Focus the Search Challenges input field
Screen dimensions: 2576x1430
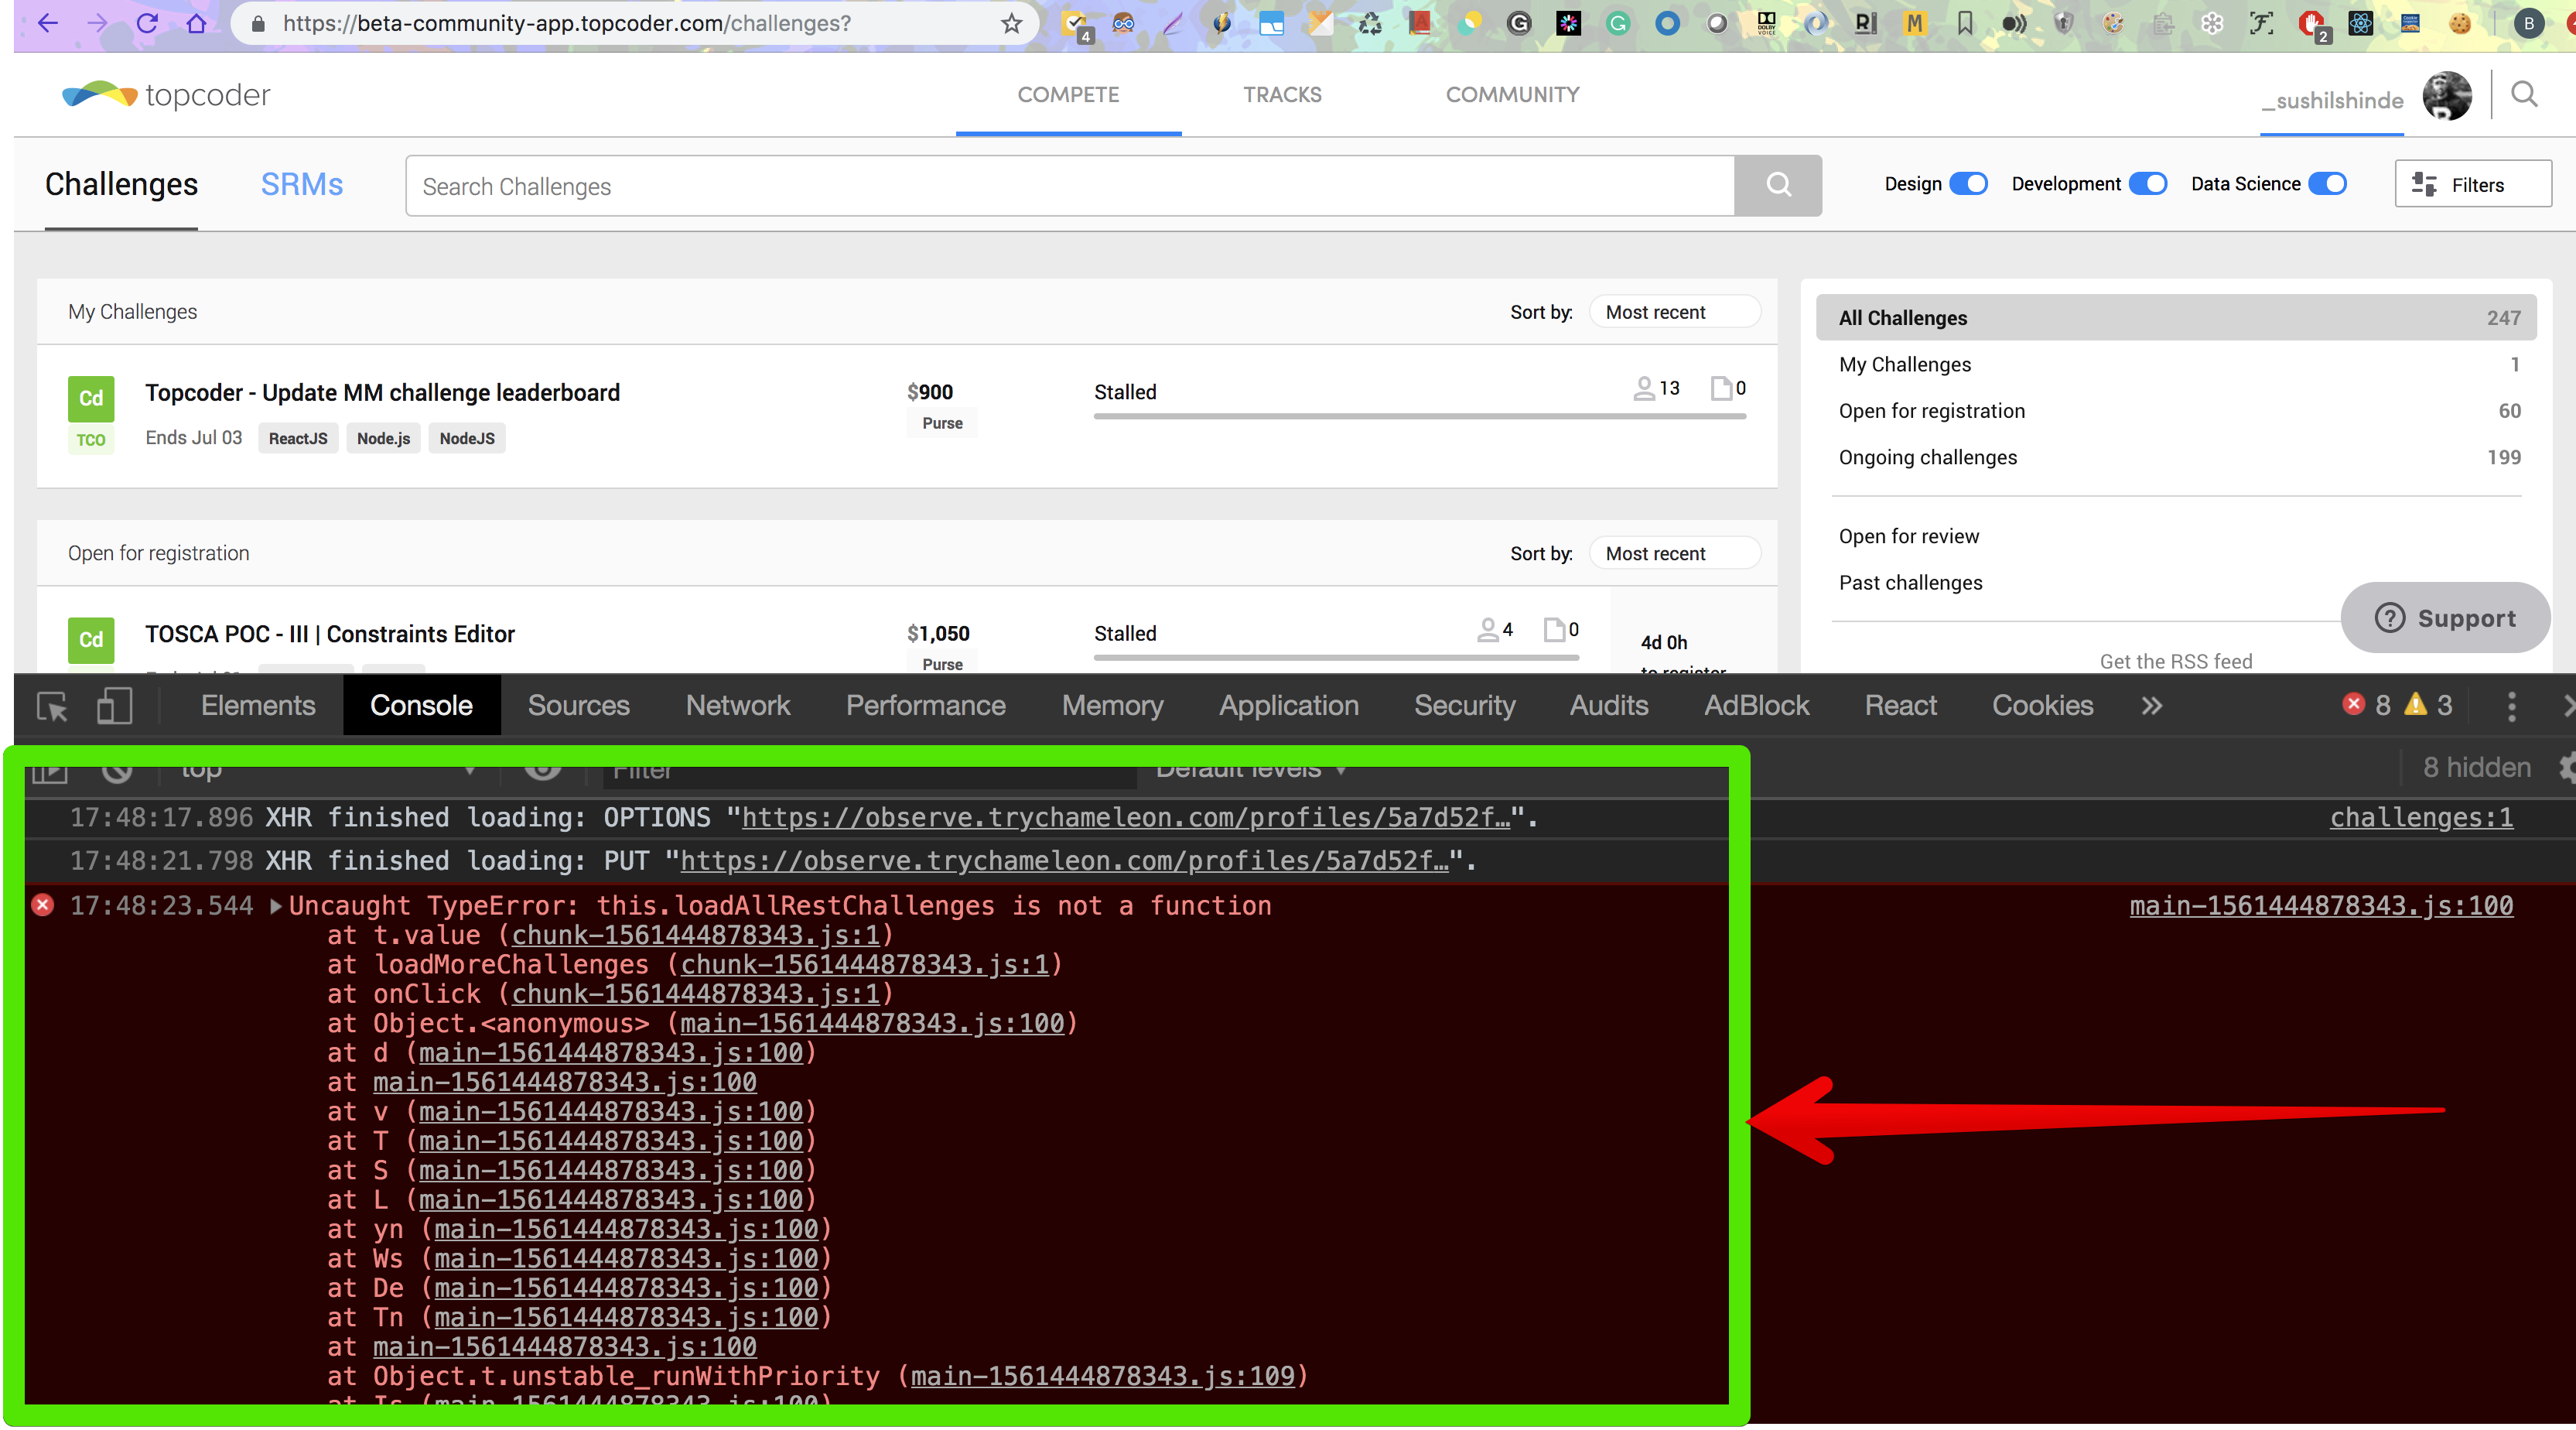click(1070, 185)
